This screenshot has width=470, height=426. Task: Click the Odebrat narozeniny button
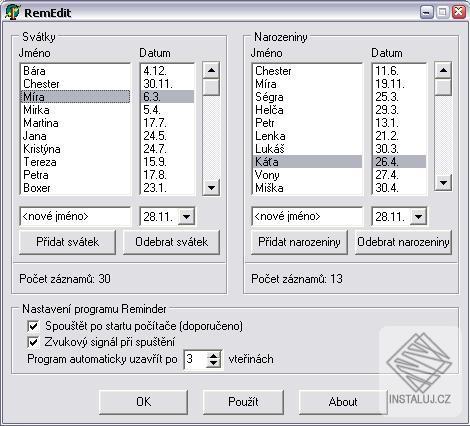[x=403, y=242]
